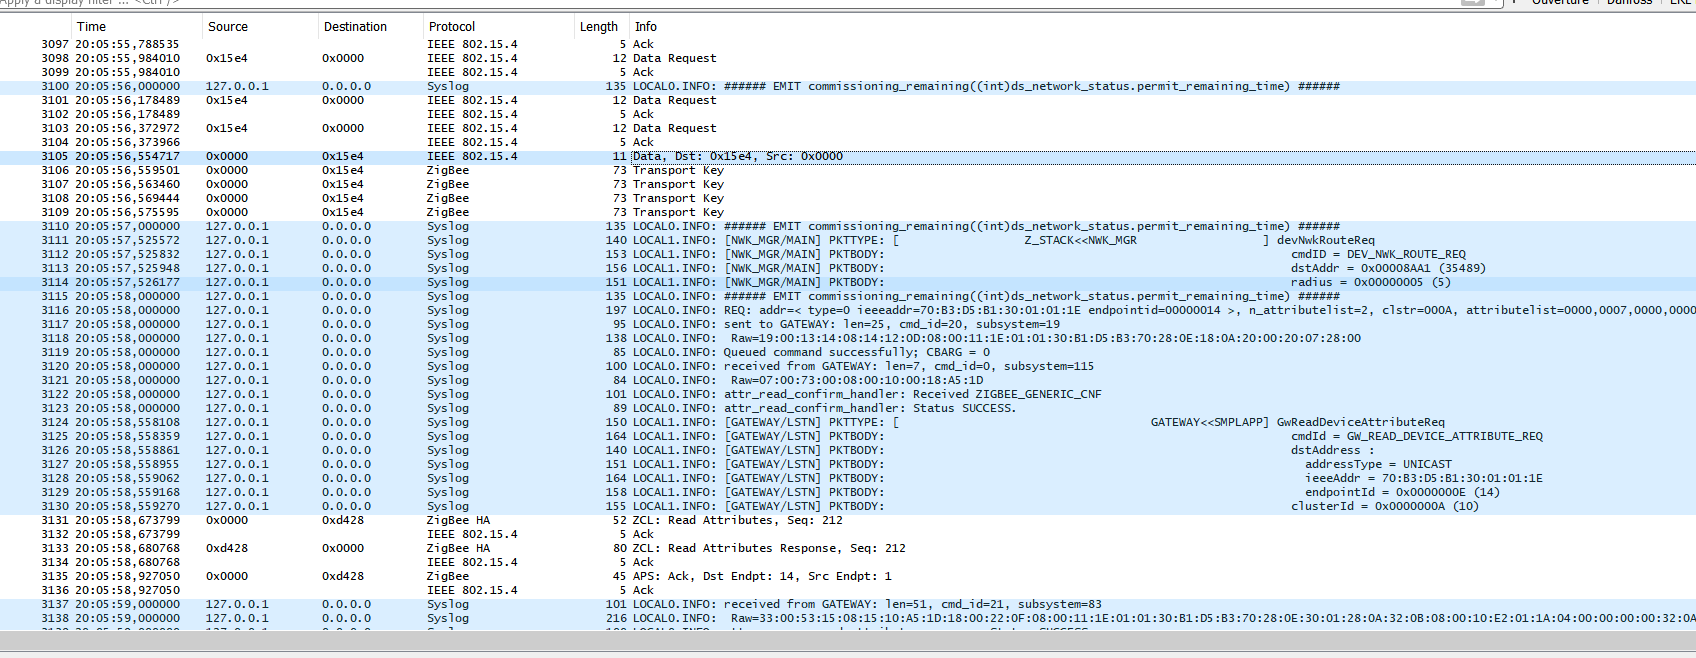Select packet 3097 Ack row

click(x=848, y=44)
